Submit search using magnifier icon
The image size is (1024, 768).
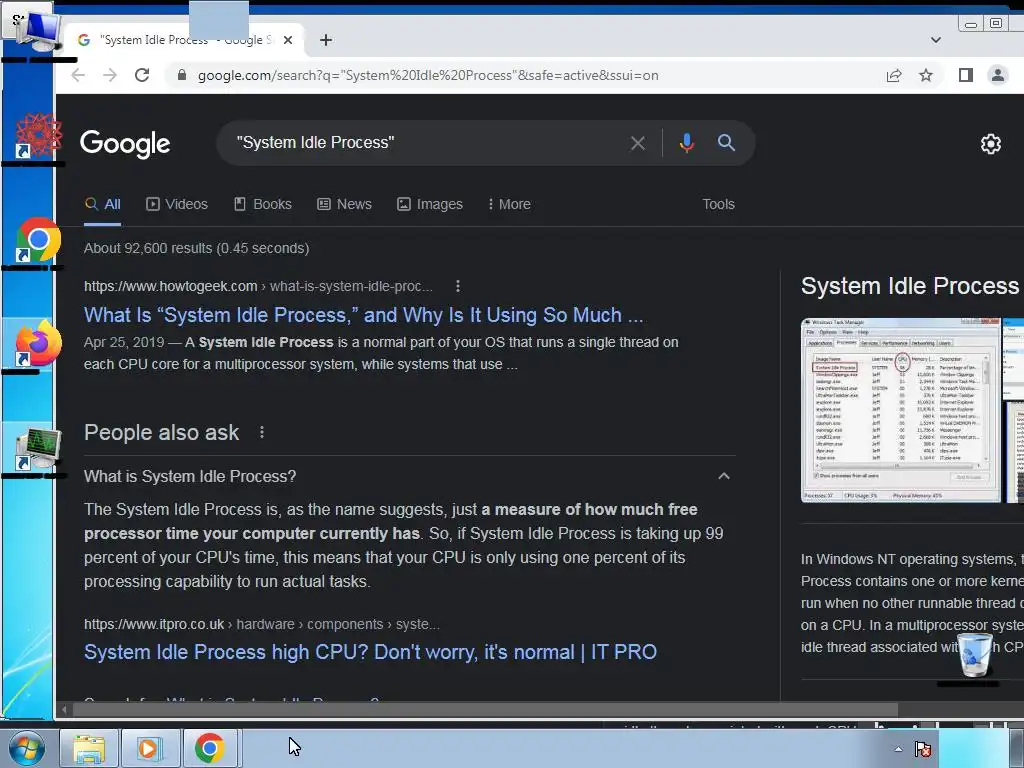(x=726, y=142)
